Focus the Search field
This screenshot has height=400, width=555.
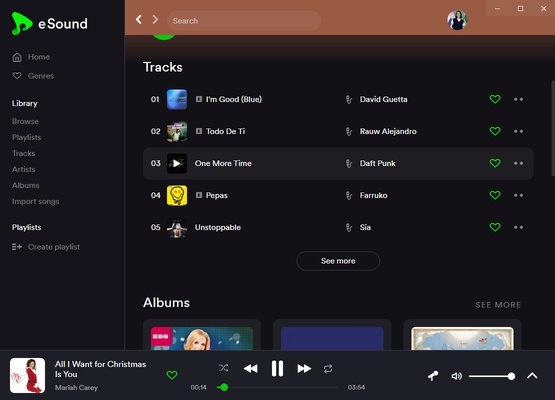[244, 21]
